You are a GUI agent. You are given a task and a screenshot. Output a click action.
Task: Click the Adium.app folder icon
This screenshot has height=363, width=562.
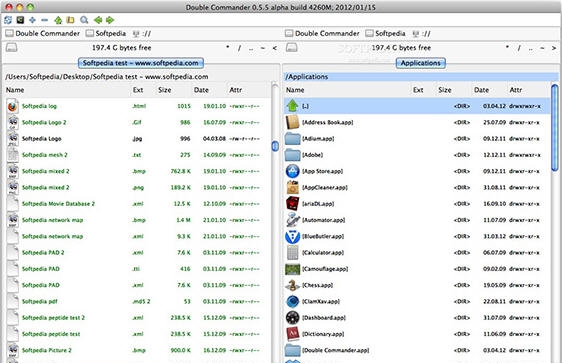(292, 139)
